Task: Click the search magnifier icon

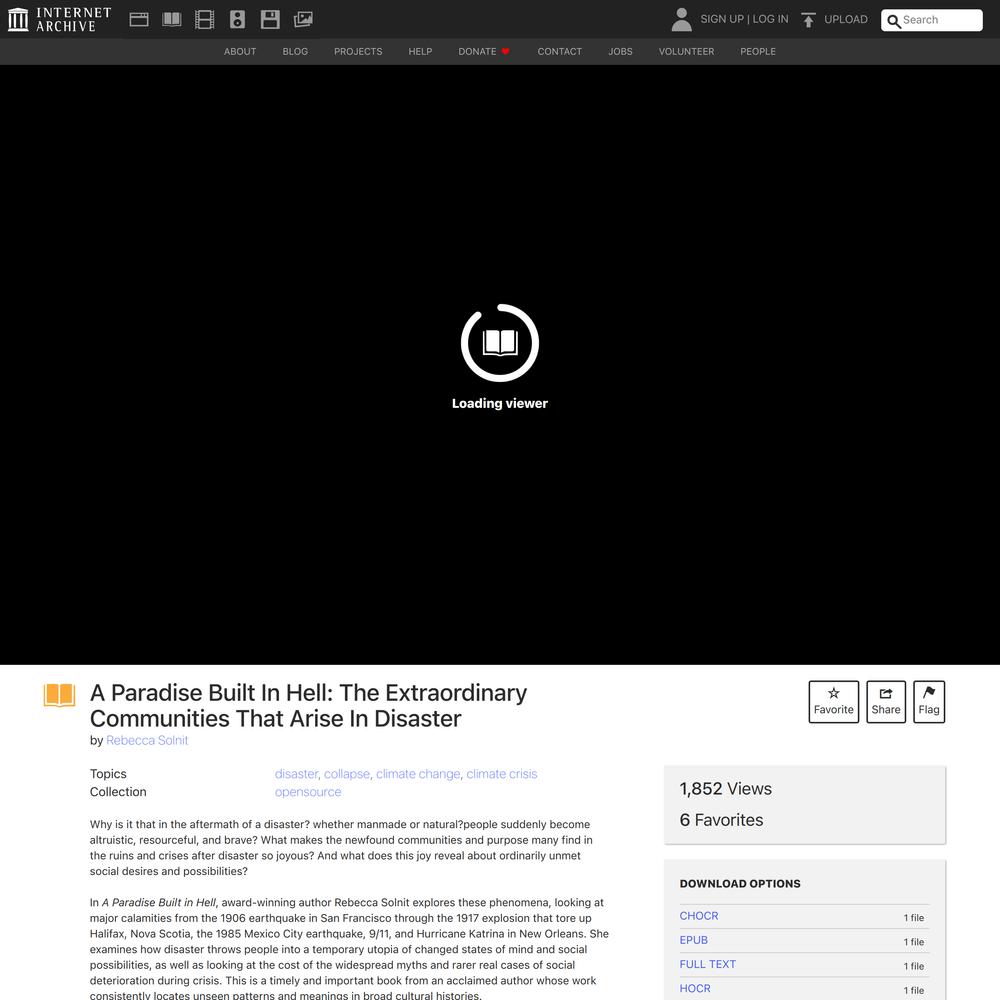Action: tap(894, 21)
